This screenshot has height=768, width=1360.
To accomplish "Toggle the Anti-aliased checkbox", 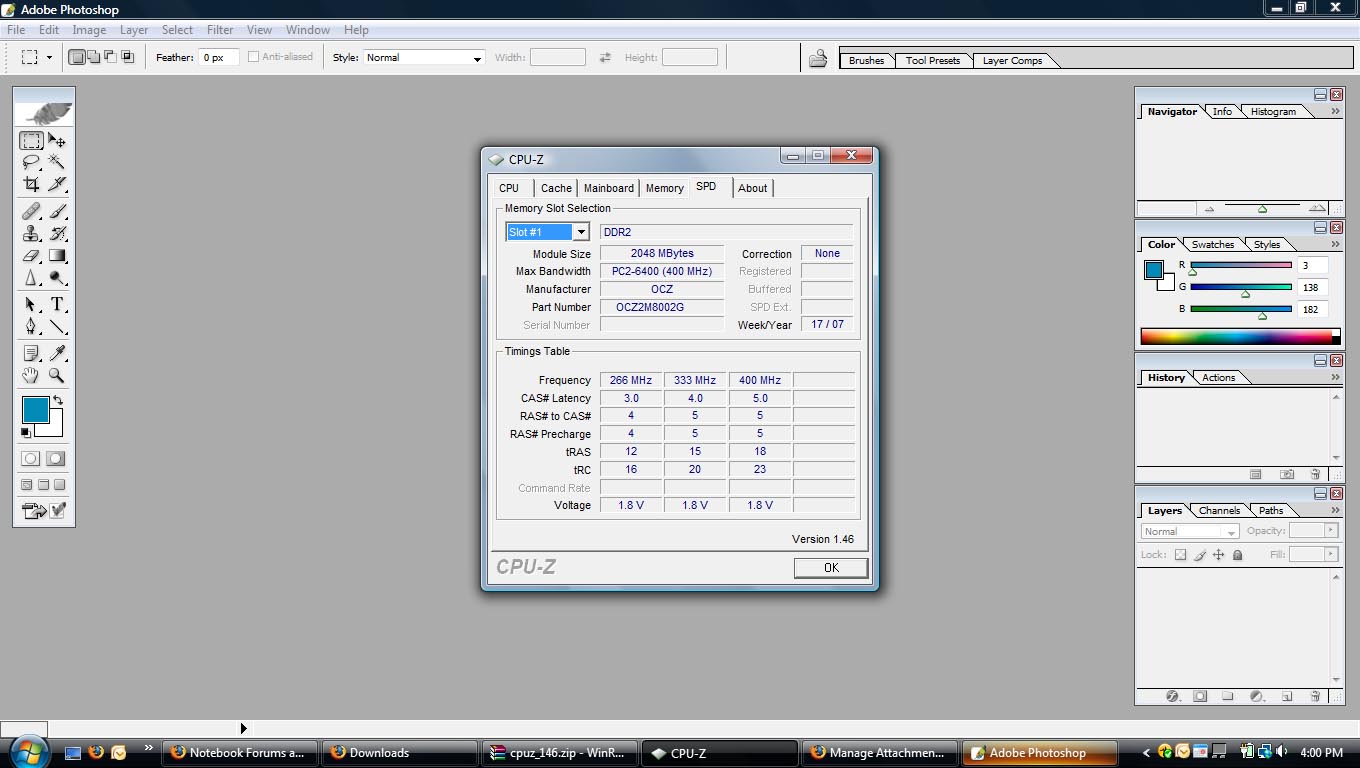I will 254,57.
